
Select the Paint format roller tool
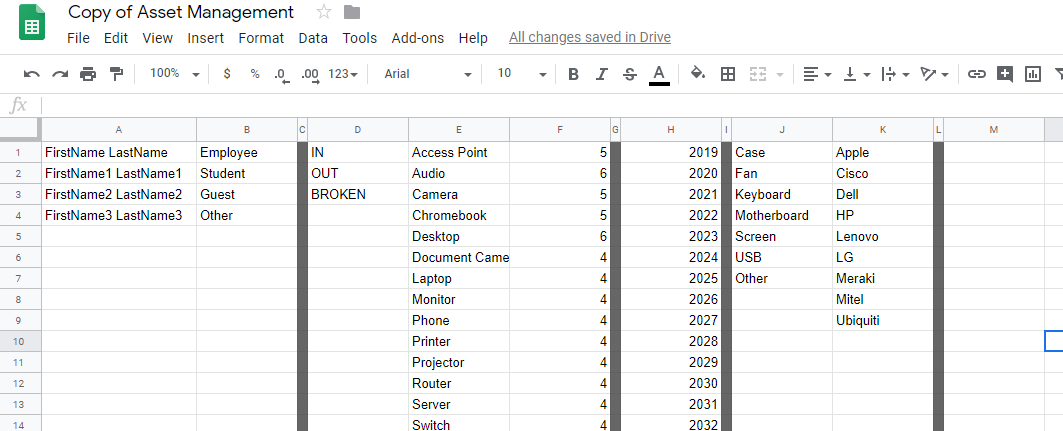116,74
